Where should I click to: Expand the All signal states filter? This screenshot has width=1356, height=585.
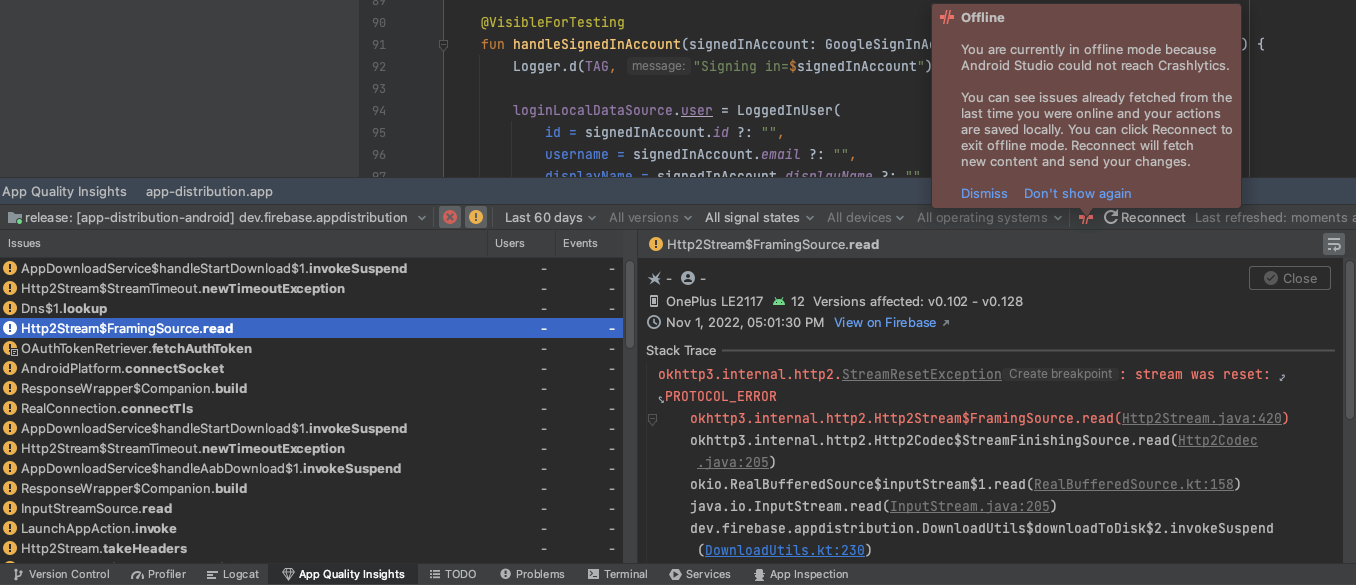point(758,217)
